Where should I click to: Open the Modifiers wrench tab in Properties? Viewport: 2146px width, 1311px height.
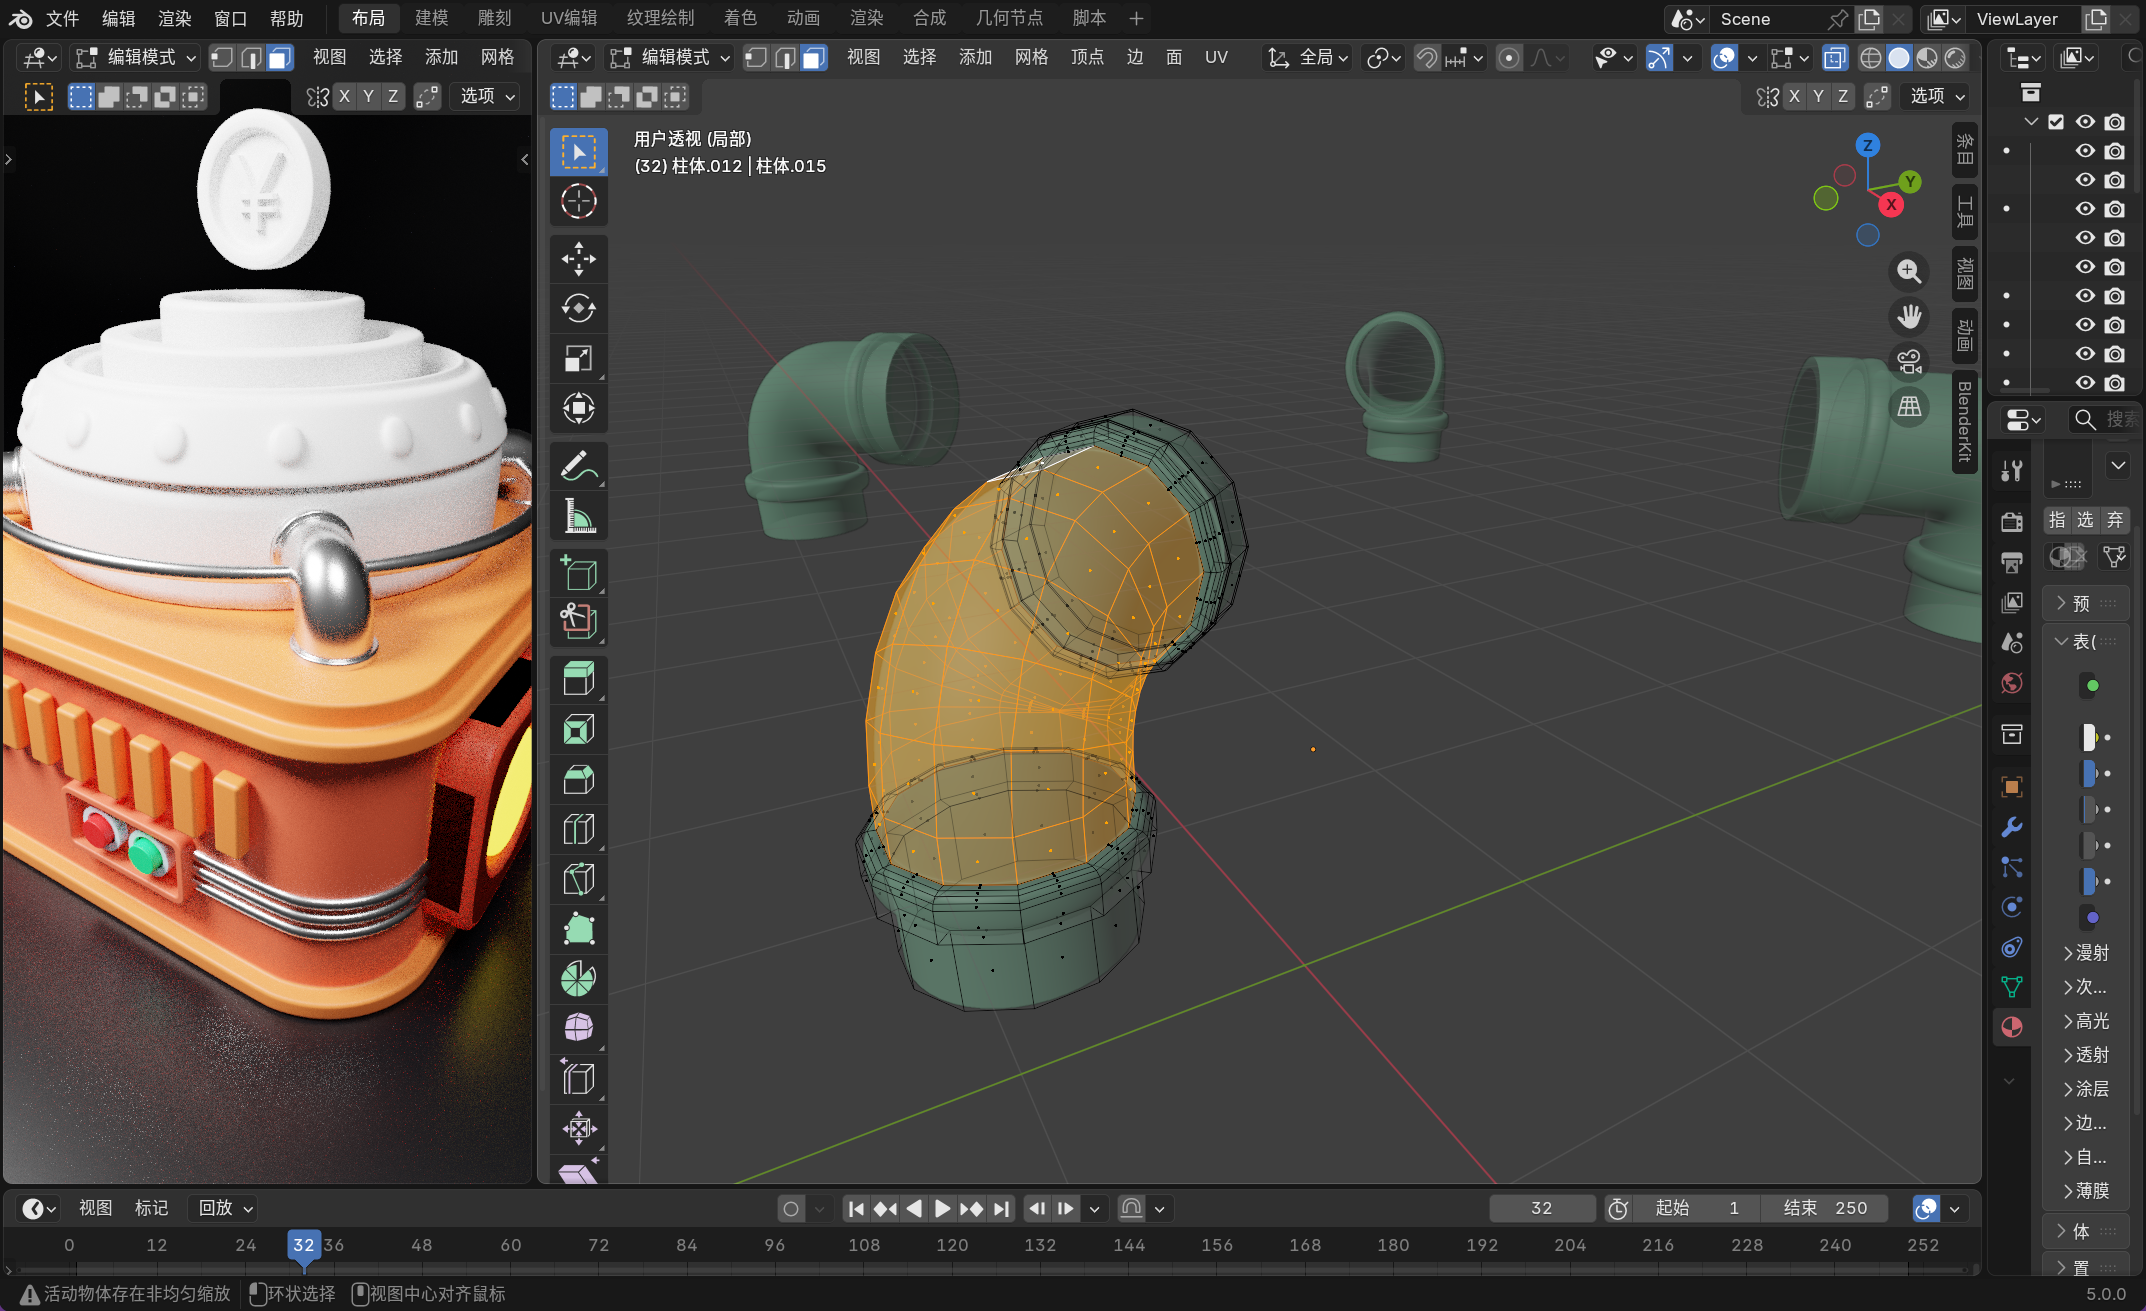[x=2012, y=827]
